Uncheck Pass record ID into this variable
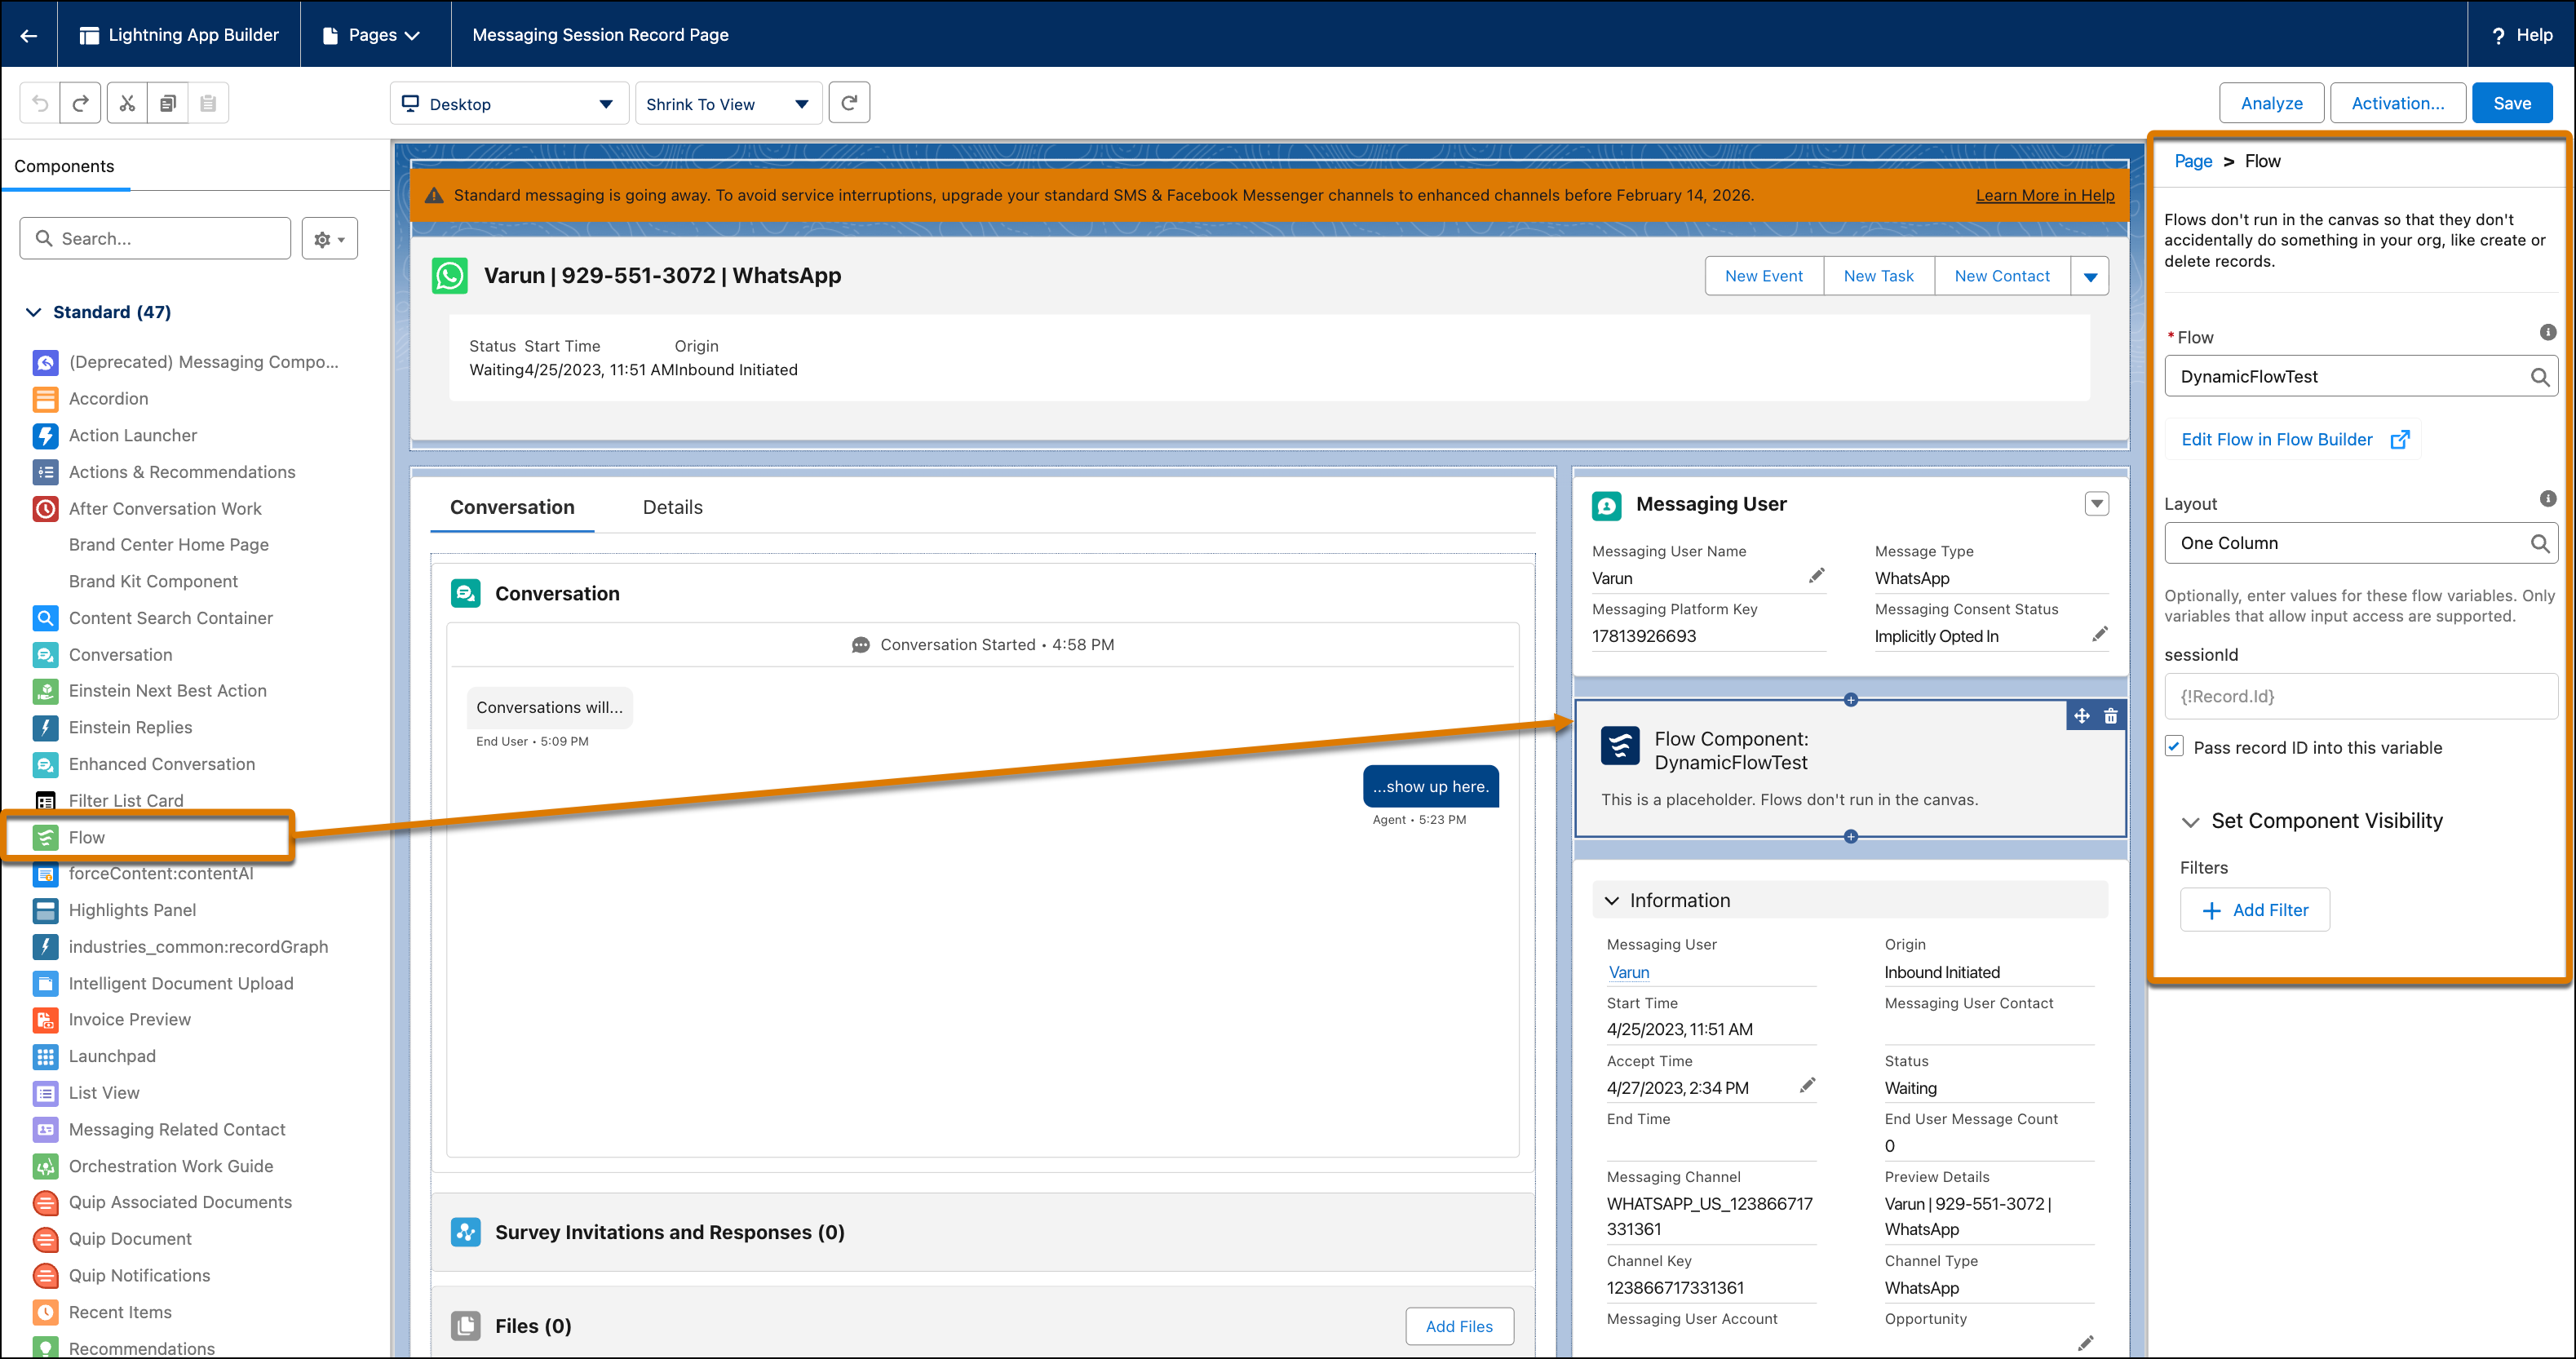This screenshot has width=2576, height=1359. [2174, 747]
